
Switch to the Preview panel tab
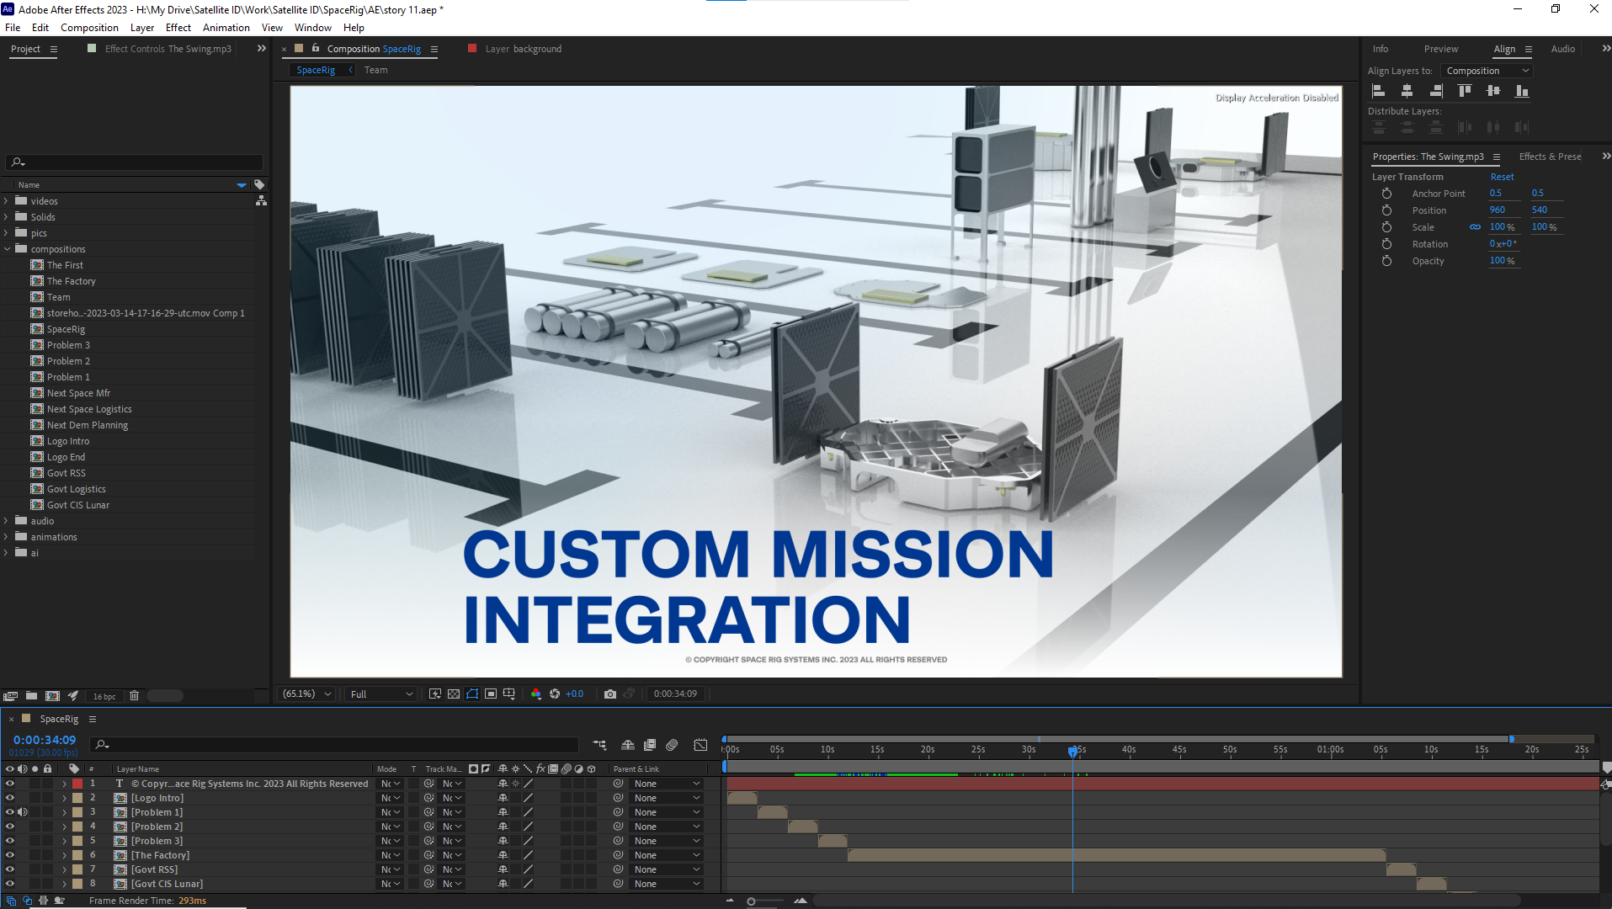coord(1440,49)
